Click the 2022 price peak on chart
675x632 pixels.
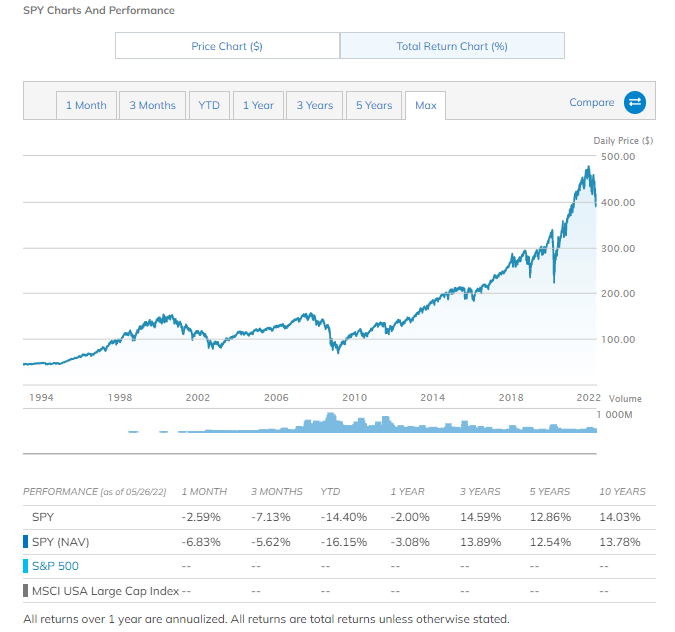[588, 168]
